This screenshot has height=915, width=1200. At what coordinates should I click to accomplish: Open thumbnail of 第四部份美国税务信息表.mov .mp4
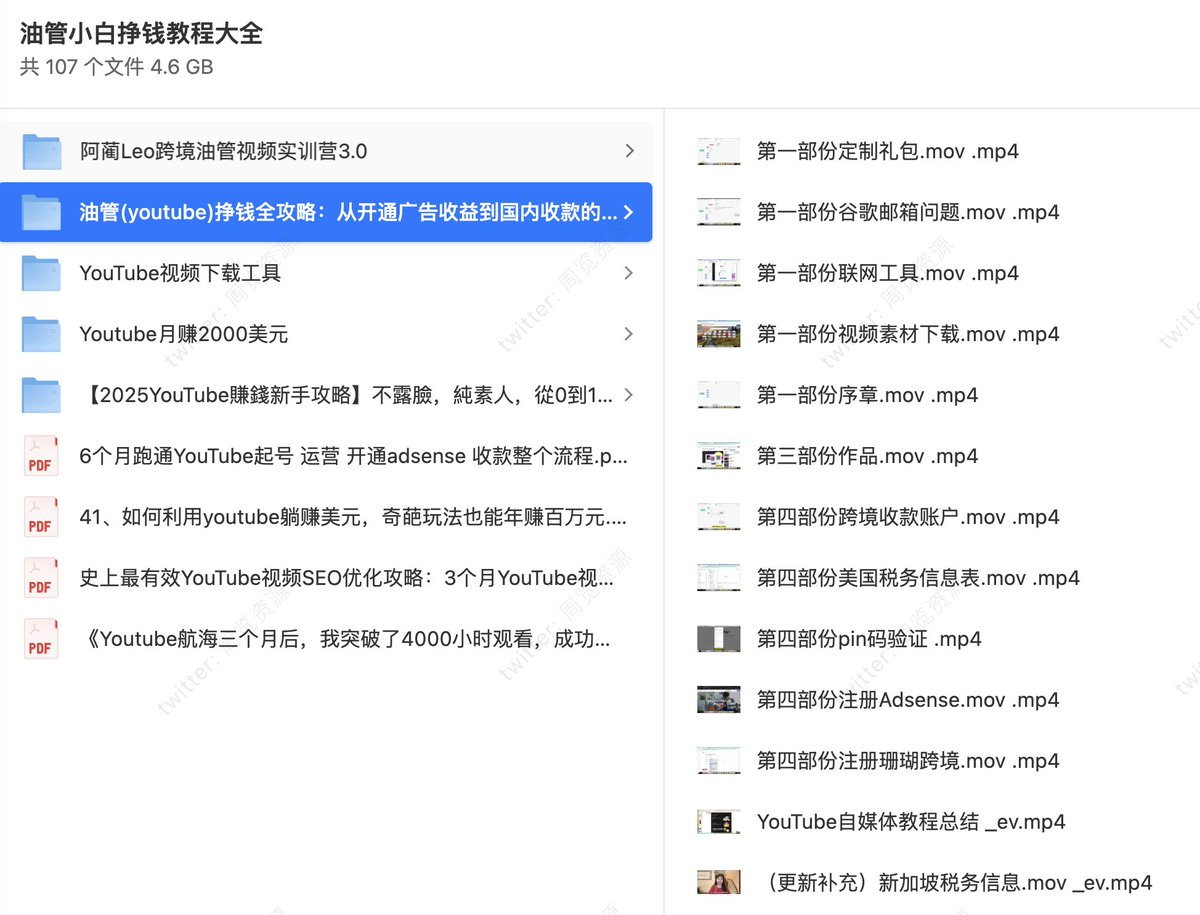719,578
